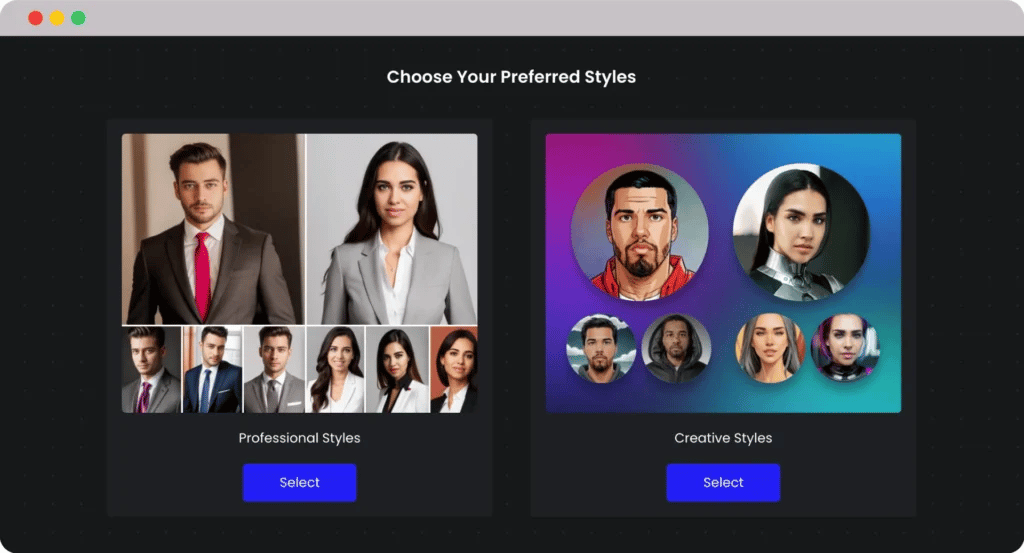Open the thumbnail of man in navy suit
This screenshot has height=553, width=1024.
click(x=212, y=370)
